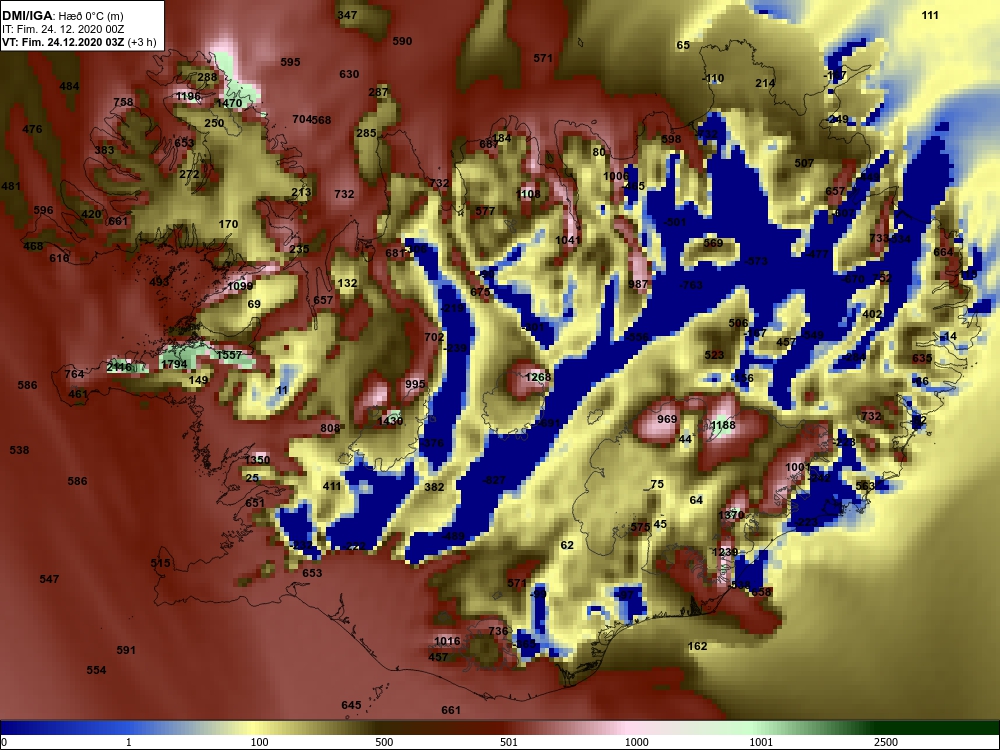Click the 'DMI/IGA: Hæð 0°C (m)' title text
The image size is (1000, 750).
[62, 16]
